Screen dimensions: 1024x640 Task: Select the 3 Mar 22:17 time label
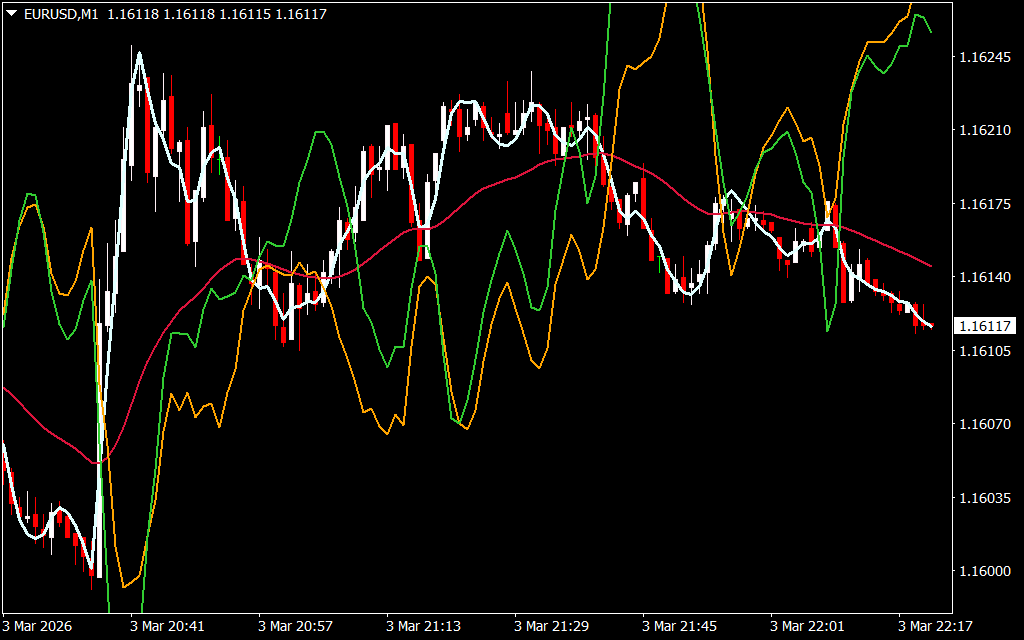pyautogui.click(x=935, y=626)
